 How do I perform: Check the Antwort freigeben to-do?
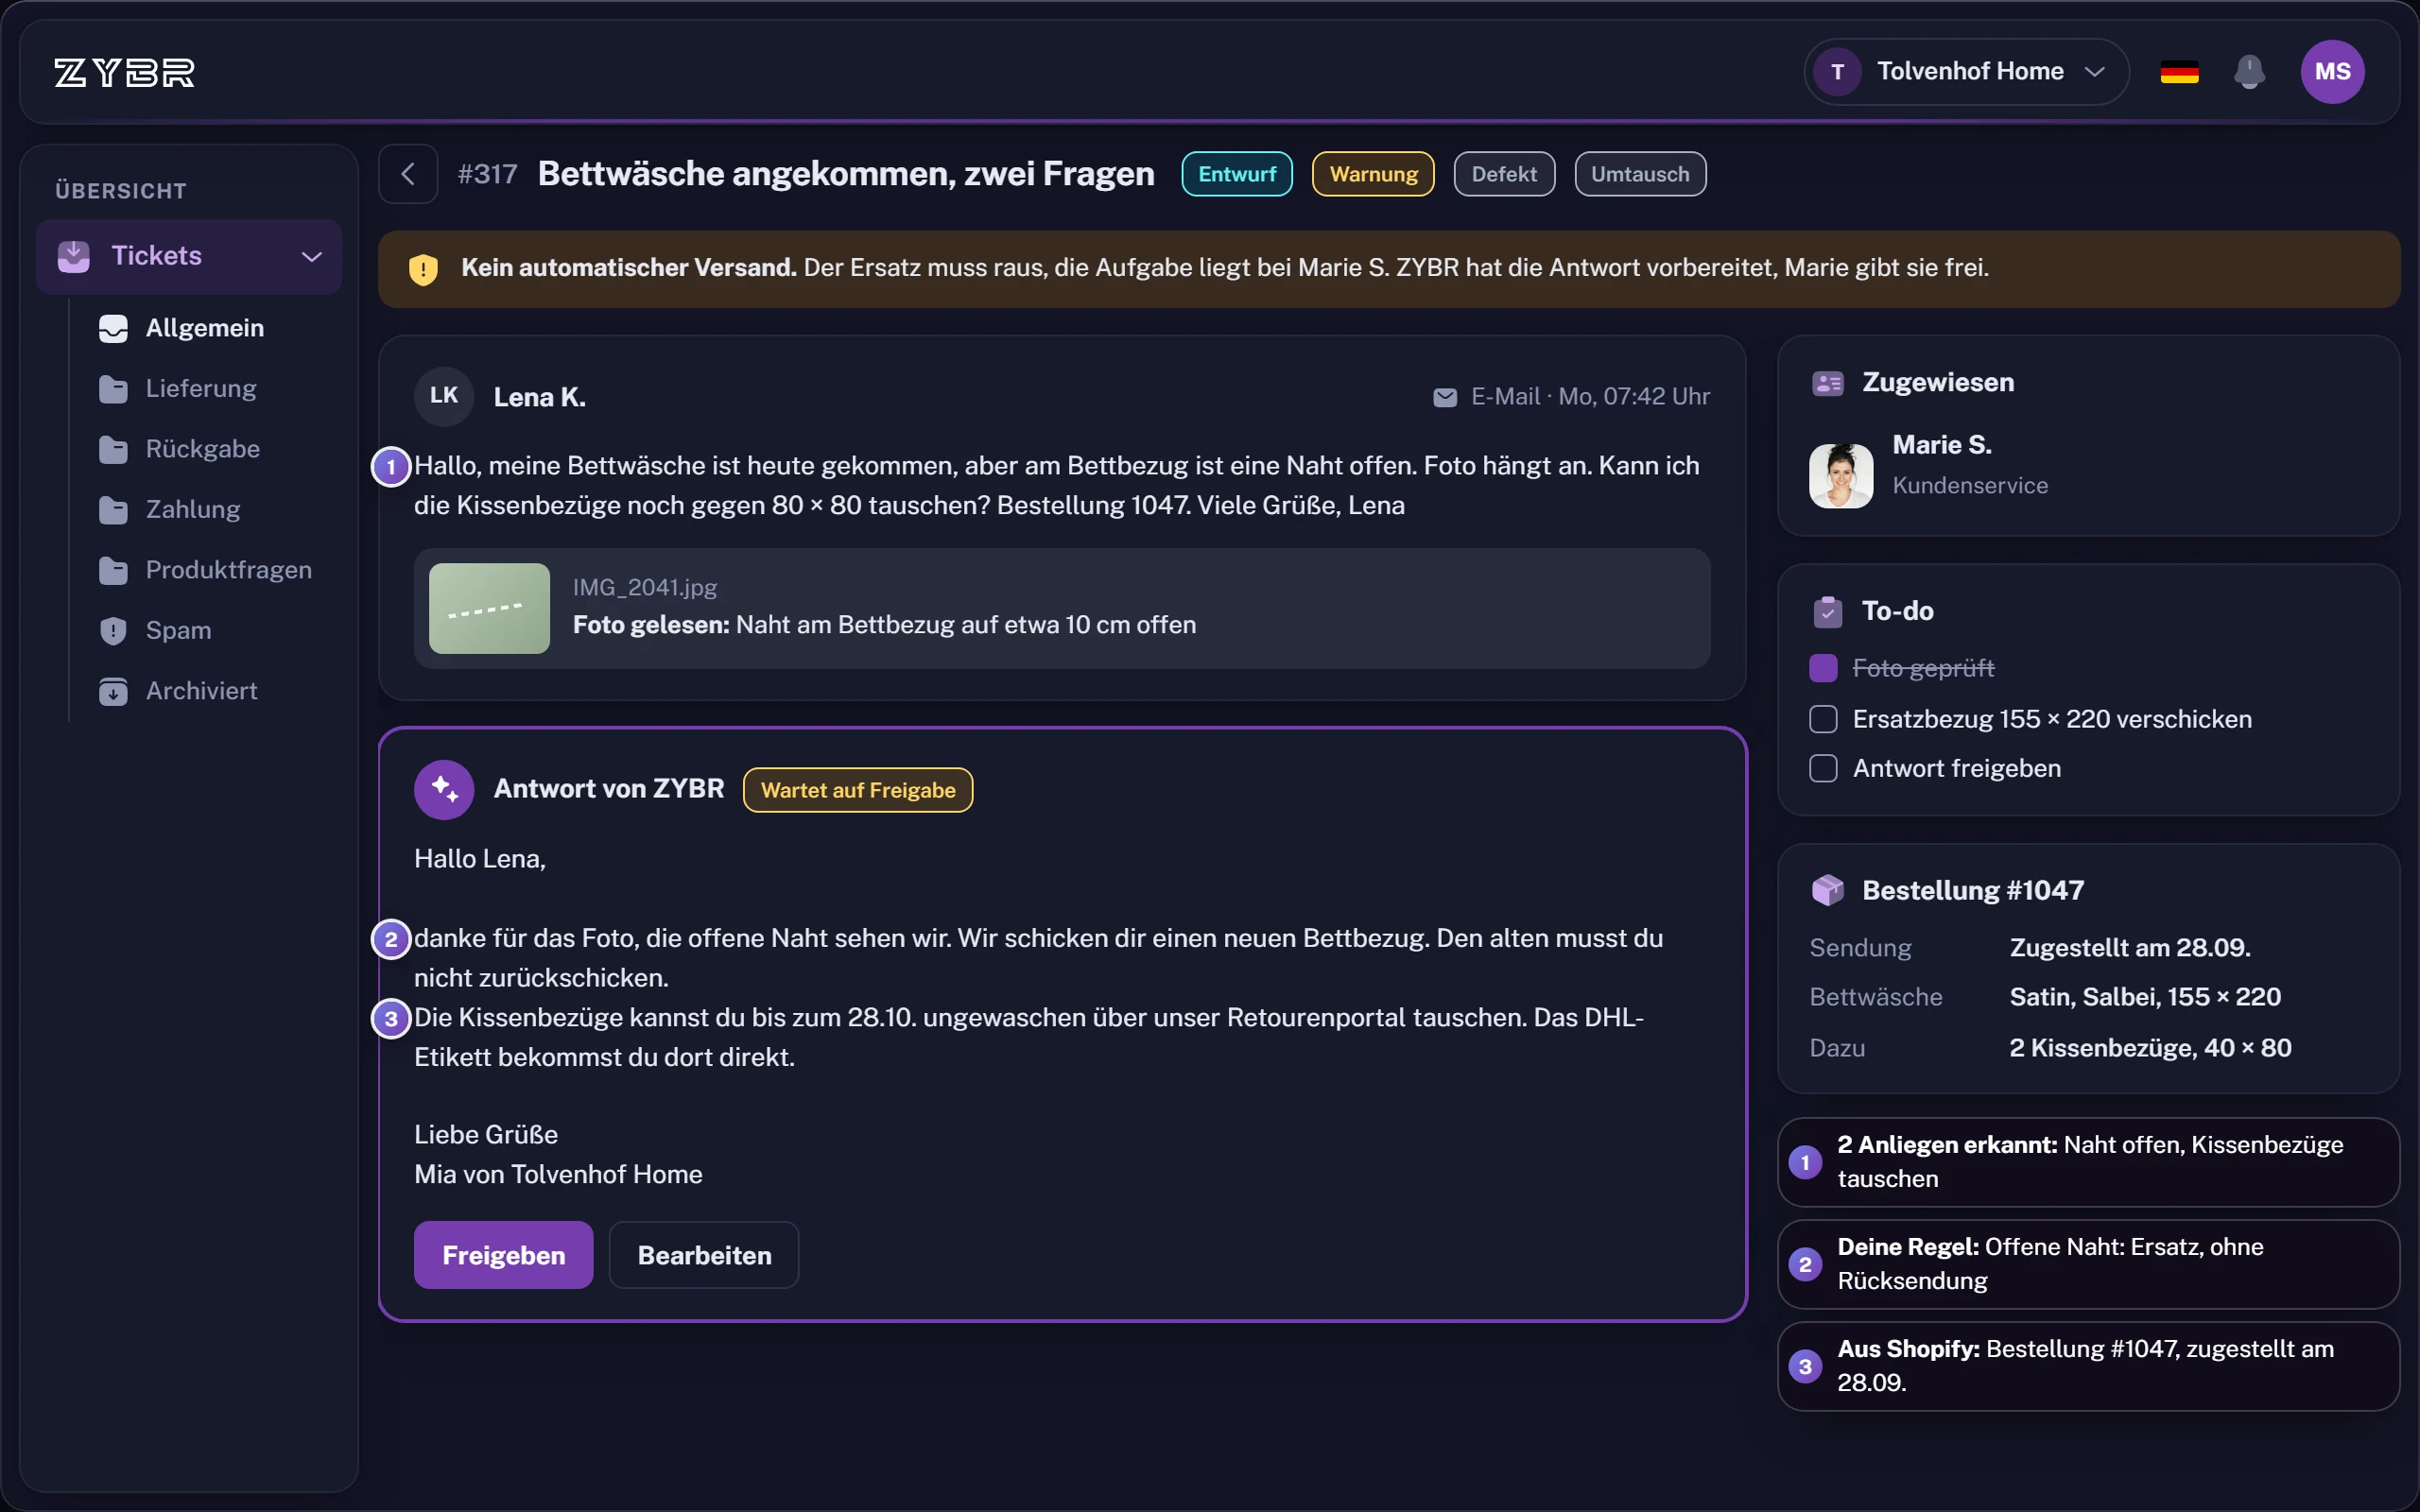pos(1823,768)
